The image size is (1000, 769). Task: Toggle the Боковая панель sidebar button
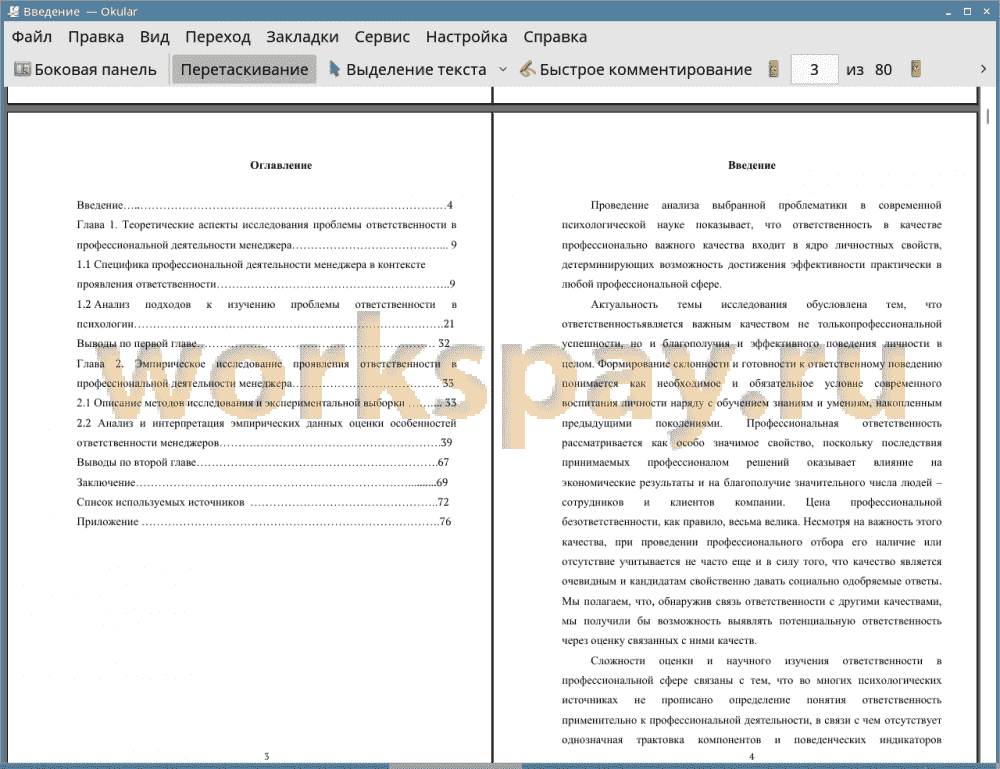click(x=85, y=70)
